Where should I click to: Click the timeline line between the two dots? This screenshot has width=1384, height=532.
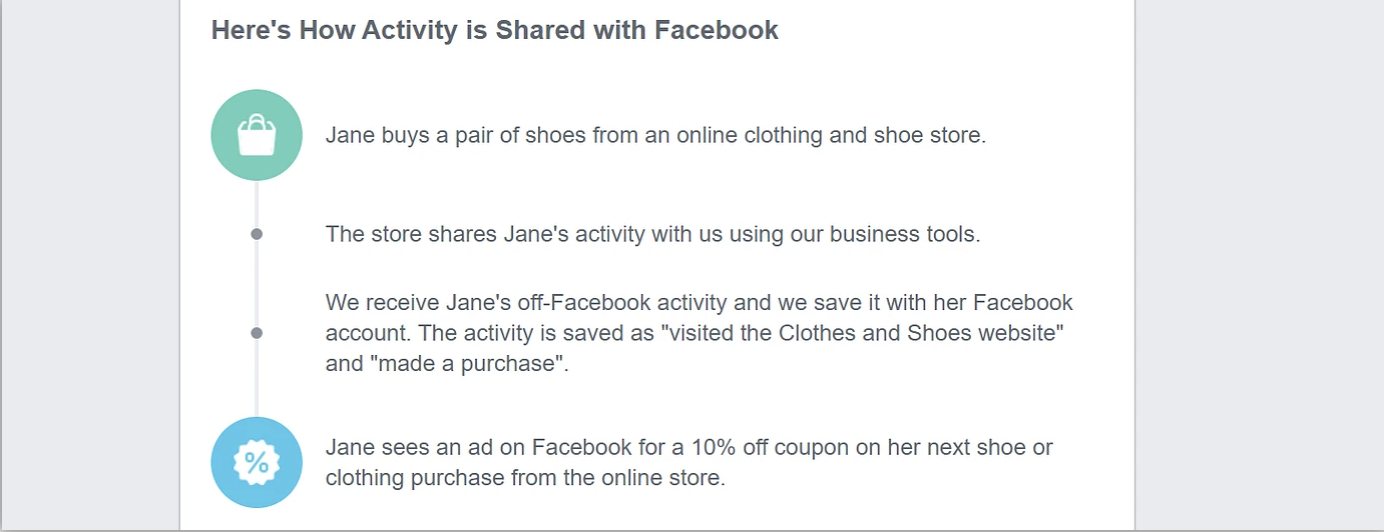(256, 284)
